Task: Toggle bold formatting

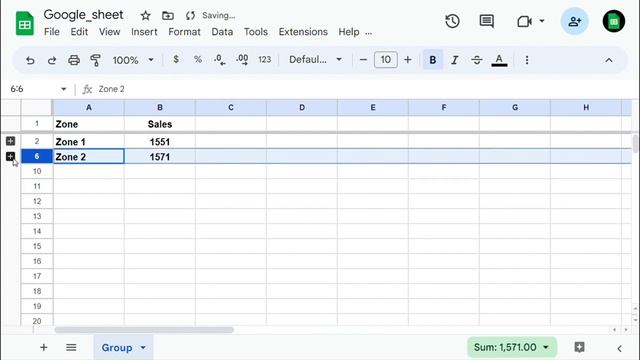Action: 433,60
